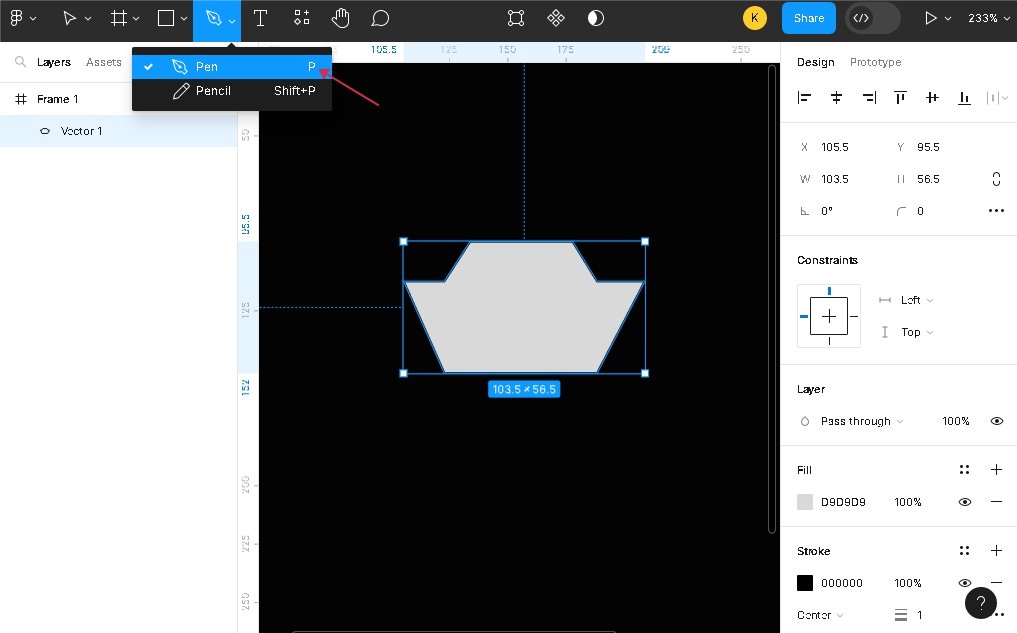Click the D9D9D9 fill color swatch
Image resolution: width=1017 pixels, height=633 pixels.
click(x=805, y=502)
